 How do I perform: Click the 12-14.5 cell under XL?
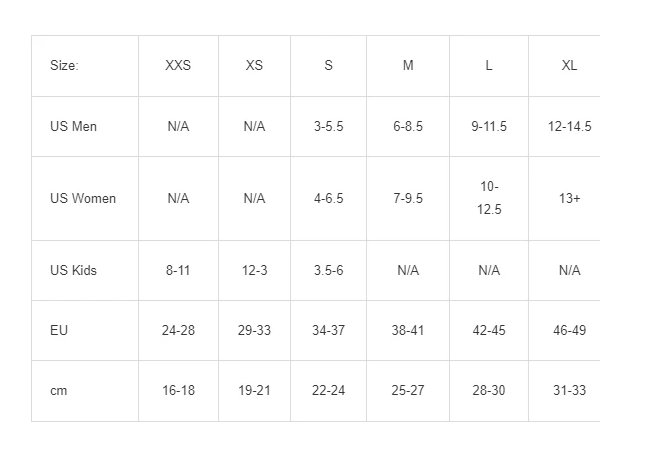pyautogui.click(x=569, y=126)
